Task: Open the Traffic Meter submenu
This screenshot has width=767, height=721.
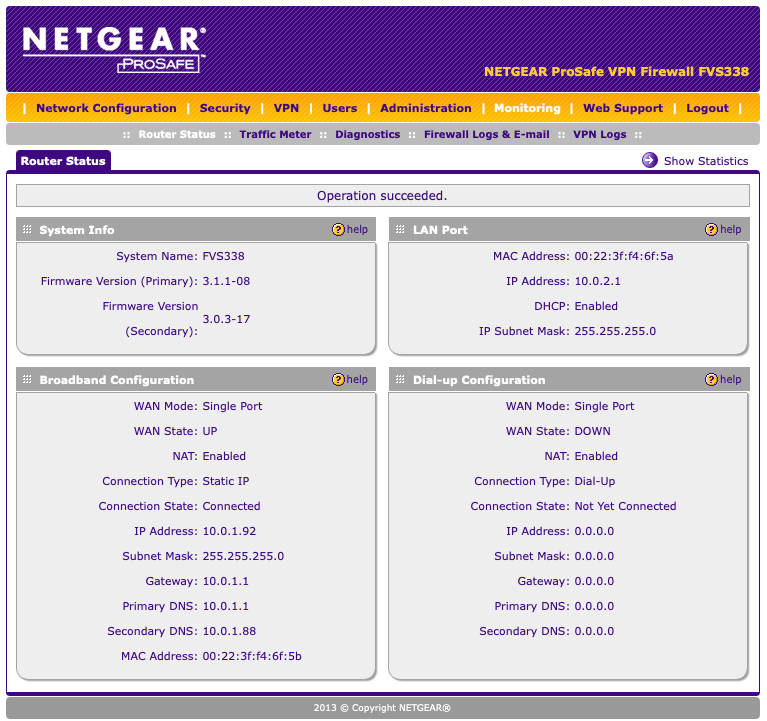Action: [x=275, y=134]
